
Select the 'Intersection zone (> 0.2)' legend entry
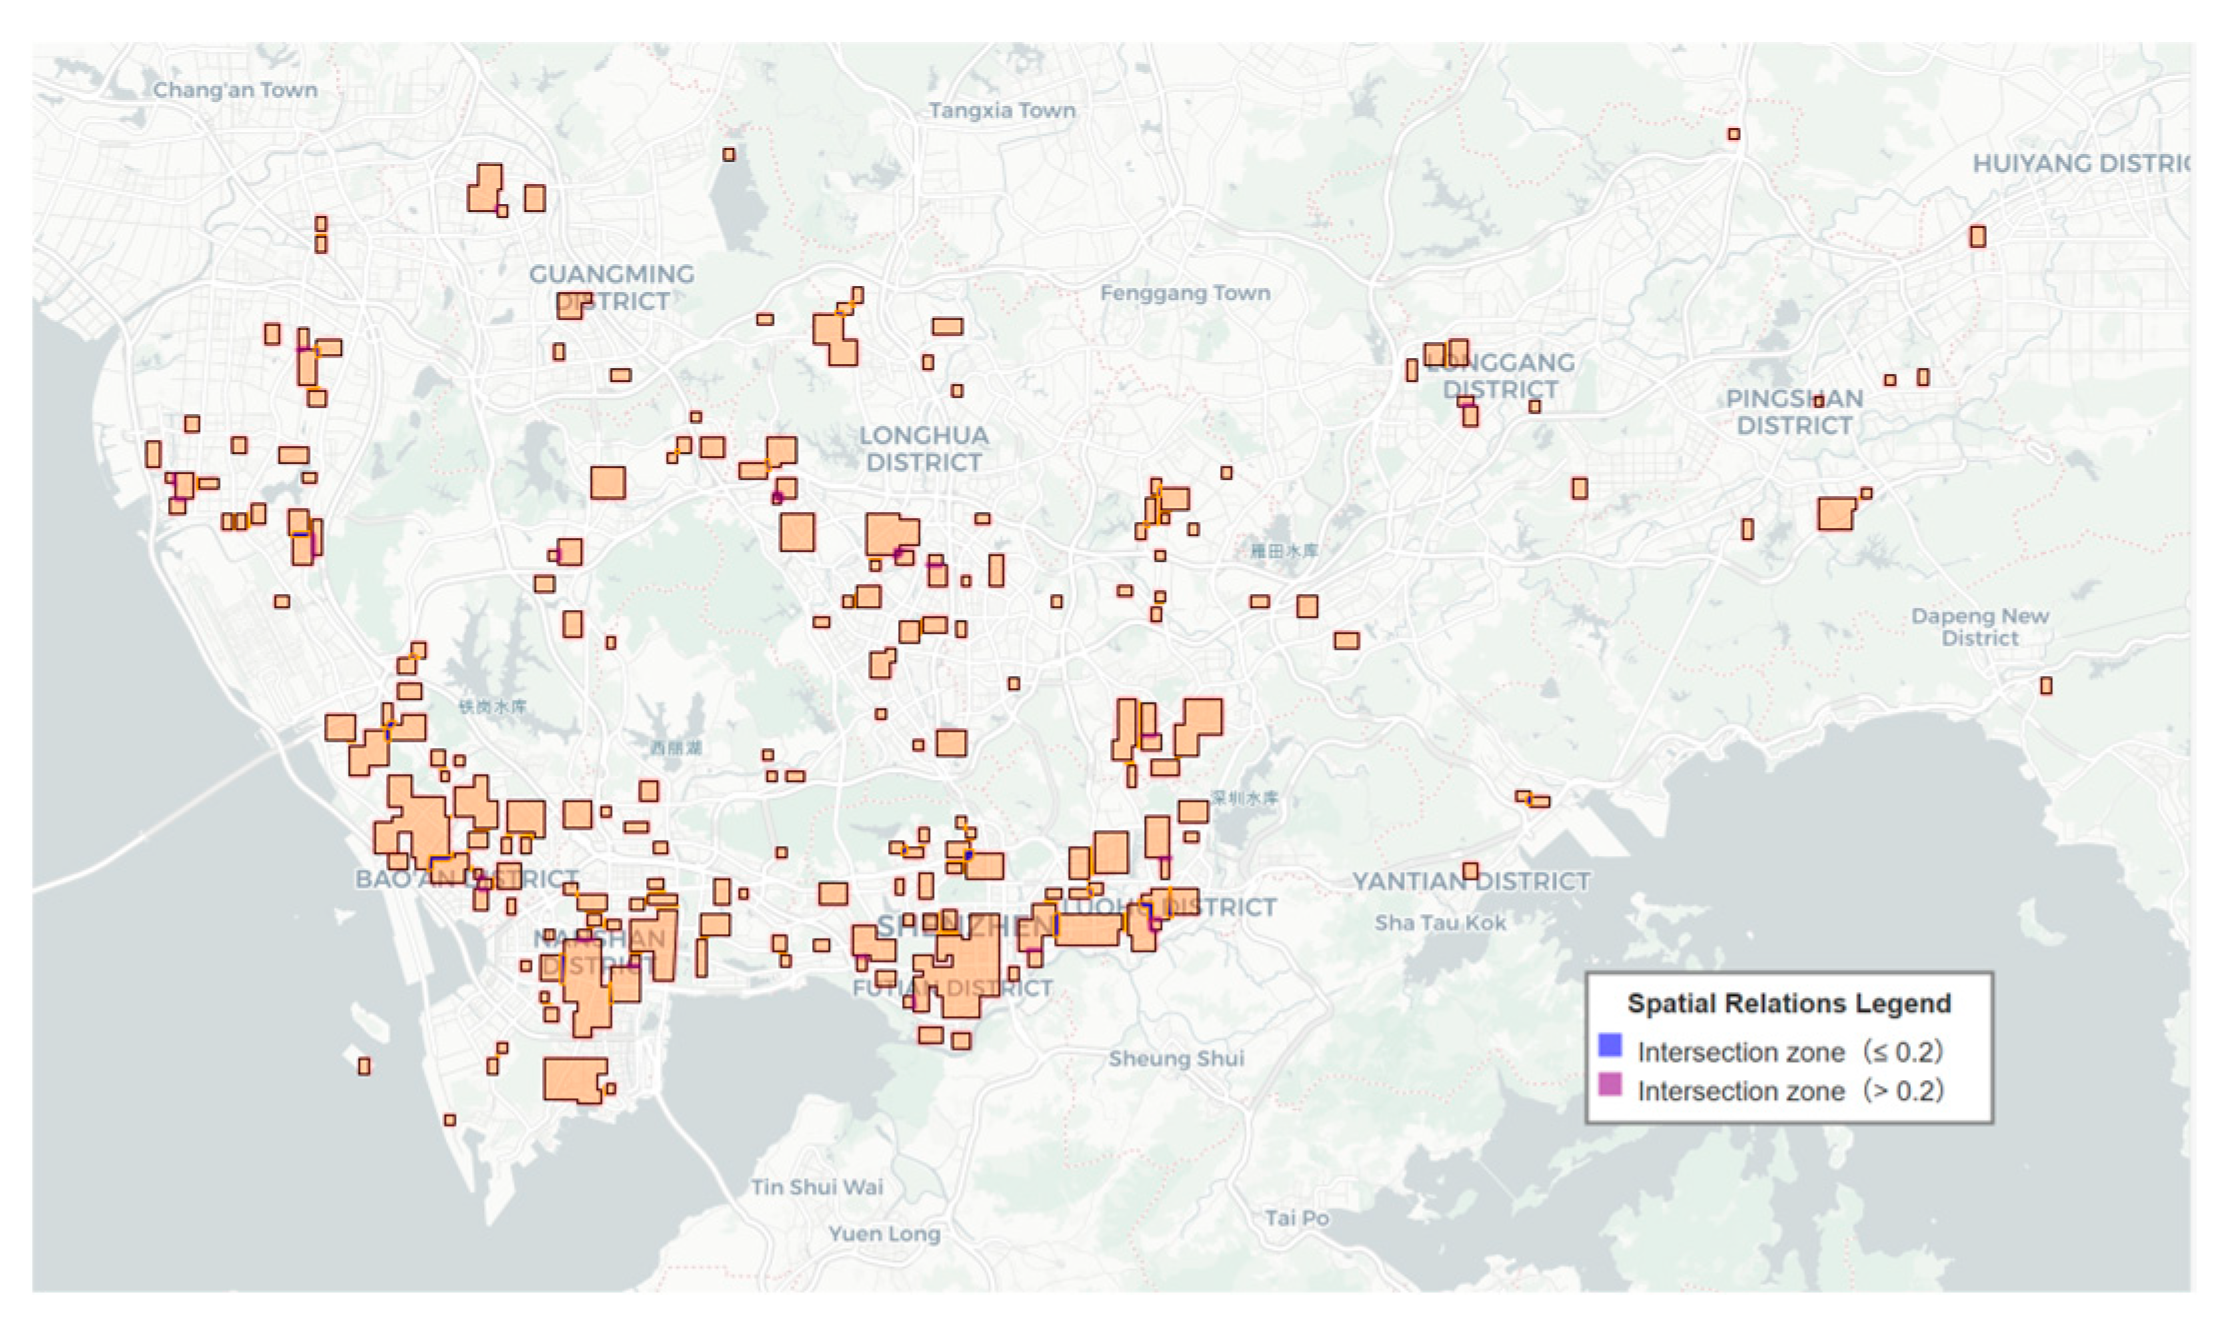tap(1789, 1090)
